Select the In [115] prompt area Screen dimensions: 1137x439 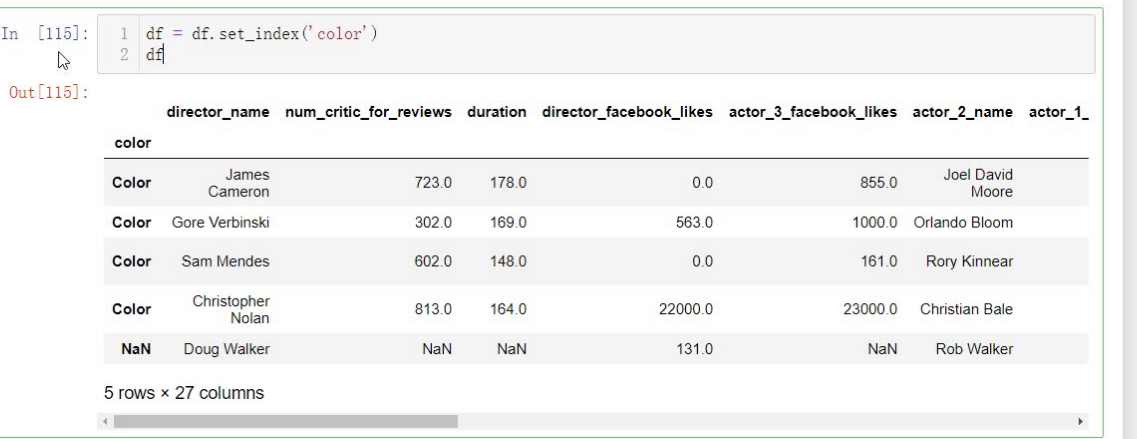pos(45,34)
